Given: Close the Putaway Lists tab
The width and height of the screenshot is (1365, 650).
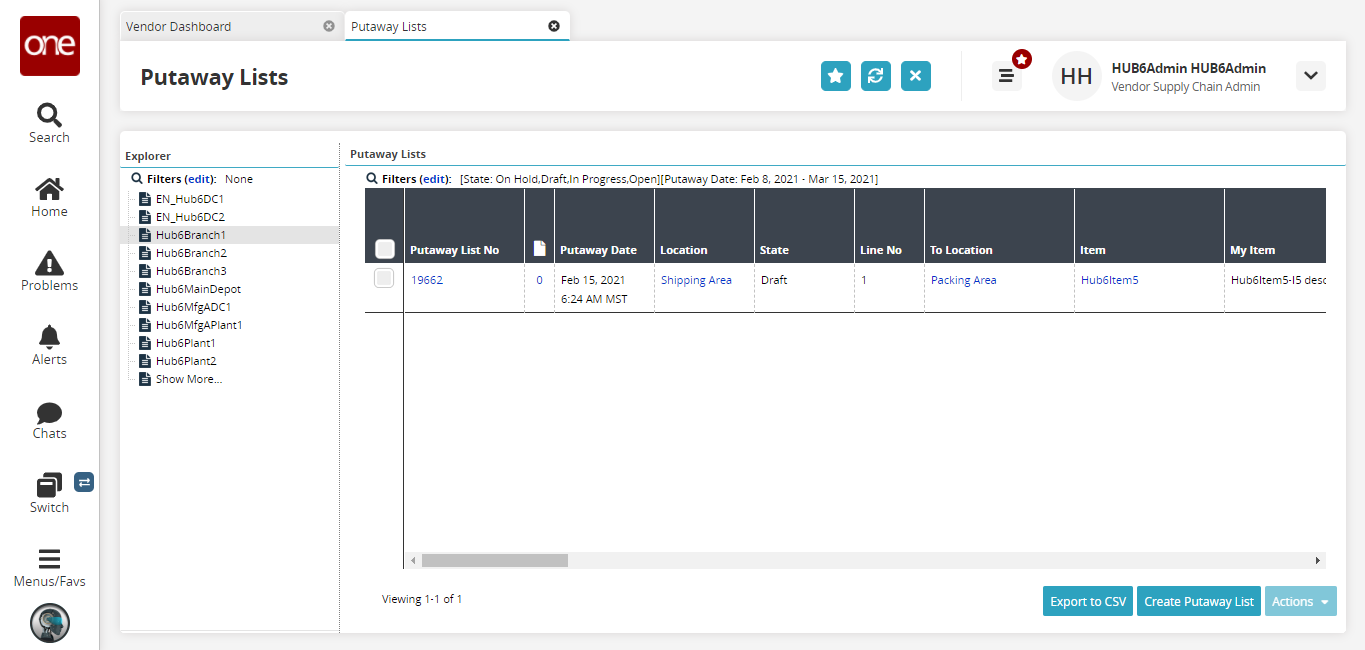Looking at the screenshot, I should tap(554, 26).
